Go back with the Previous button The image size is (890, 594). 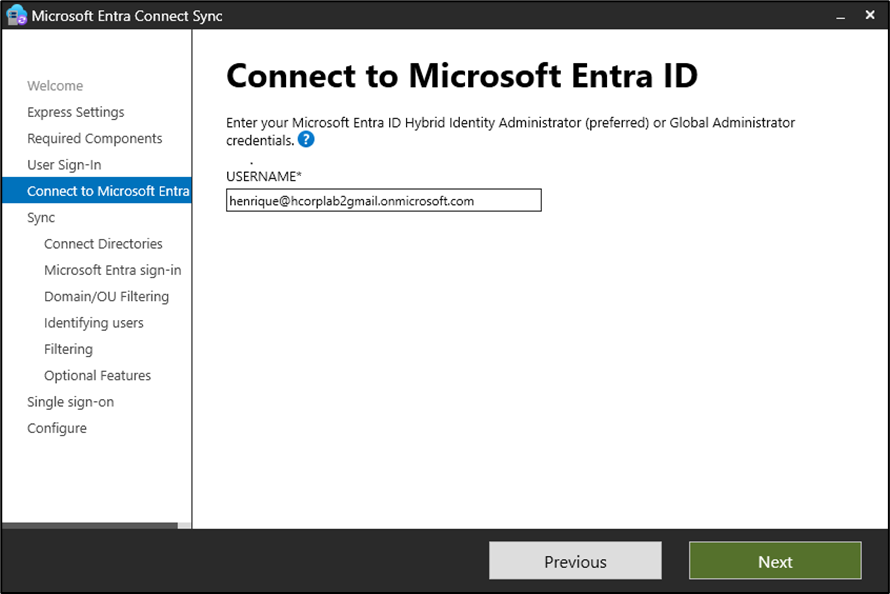pyautogui.click(x=575, y=561)
